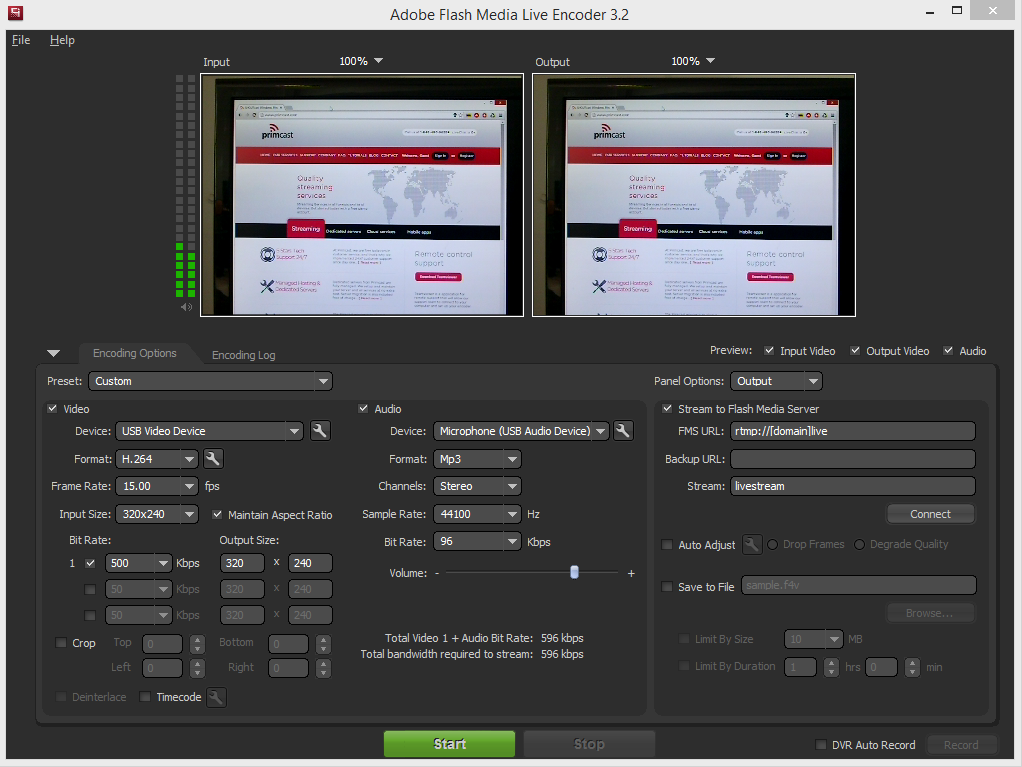Viewport: 1022px width, 767px height.
Task: Click the FMS URL field
Action: pyautogui.click(x=853, y=431)
